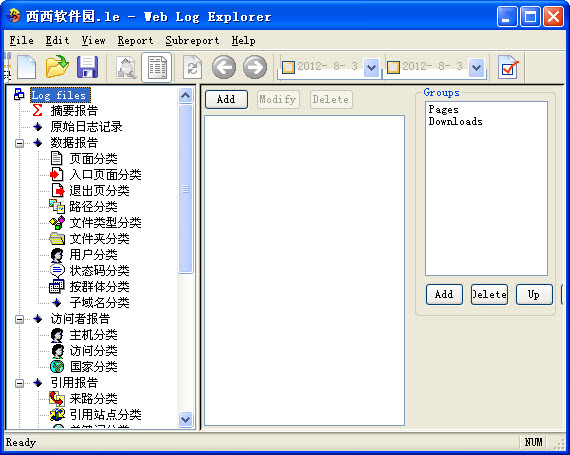Click the tree scrollbar down arrow
Viewport: 570px width, 455px height.
185,419
